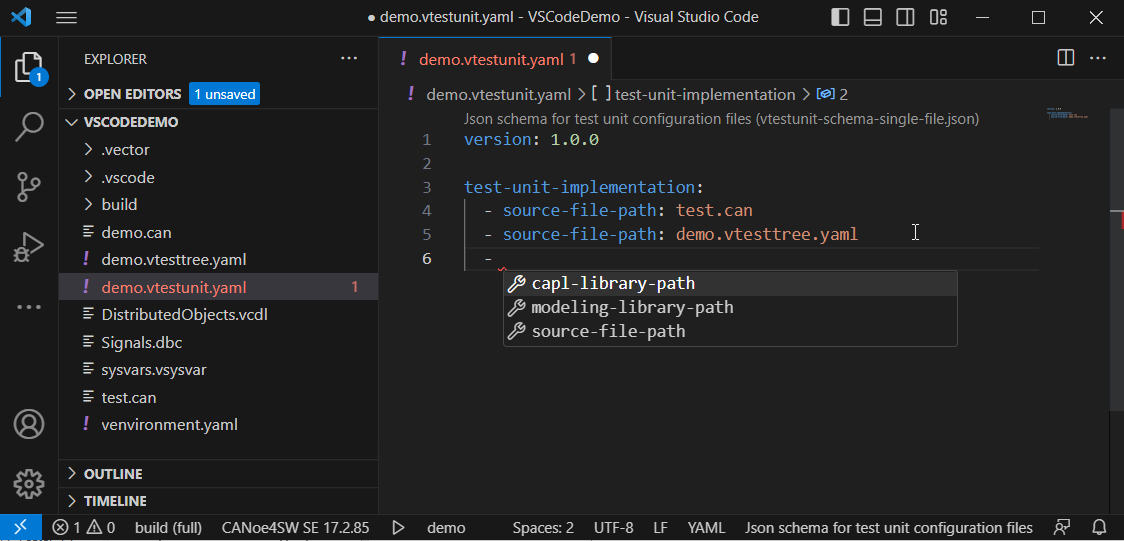
Task: Open the feedback icon in status bar
Action: tap(1062, 527)
